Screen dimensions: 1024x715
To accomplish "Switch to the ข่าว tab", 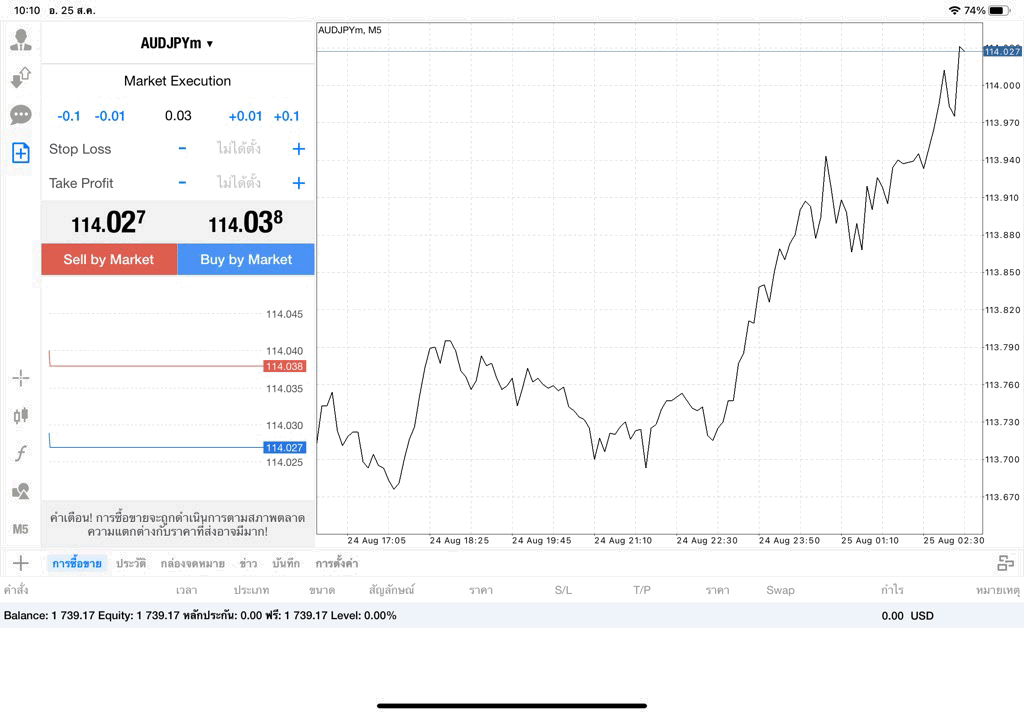I will click(x=248, y=564).
